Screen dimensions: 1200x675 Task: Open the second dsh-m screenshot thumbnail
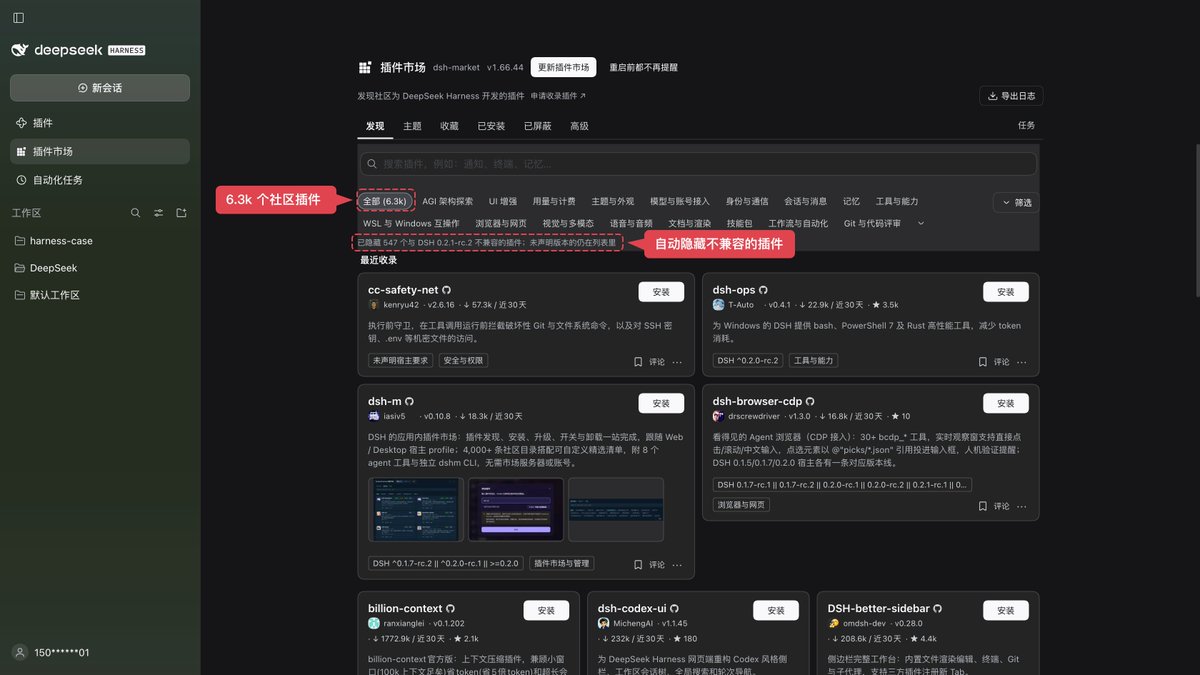click(516, 510)
